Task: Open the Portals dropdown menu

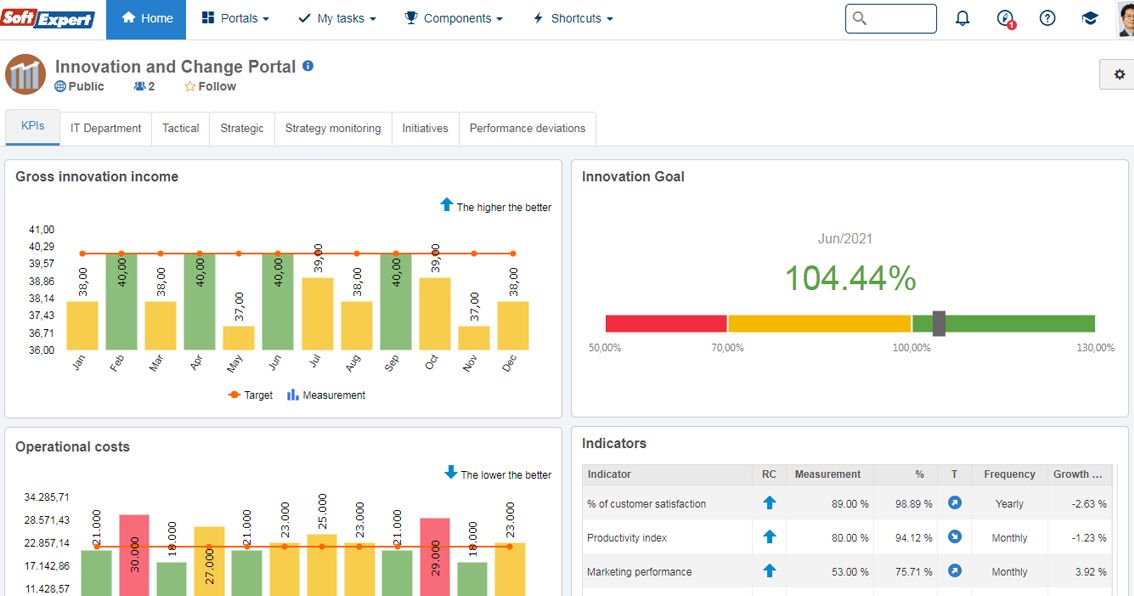Action: tap(235, 19)
